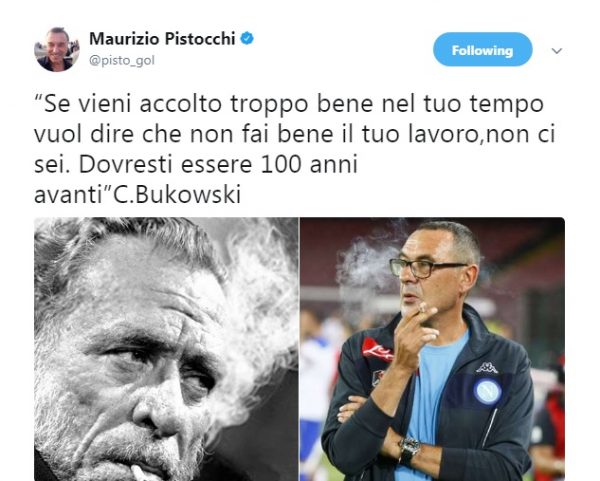
Task: Click the wristwatch in the right photo
Action: (x=409, y=448)
